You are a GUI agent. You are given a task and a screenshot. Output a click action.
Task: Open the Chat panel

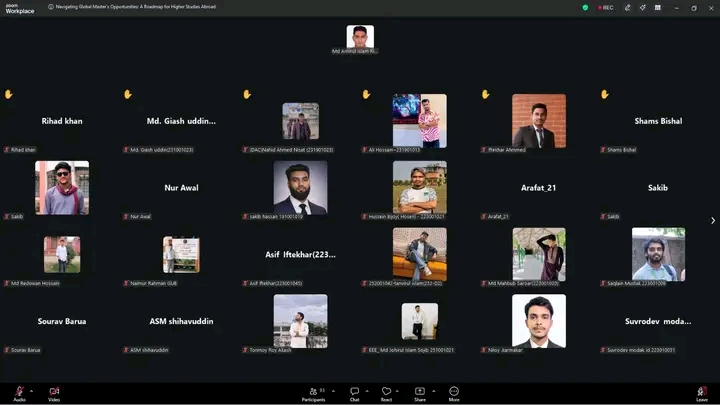[354, 391]
